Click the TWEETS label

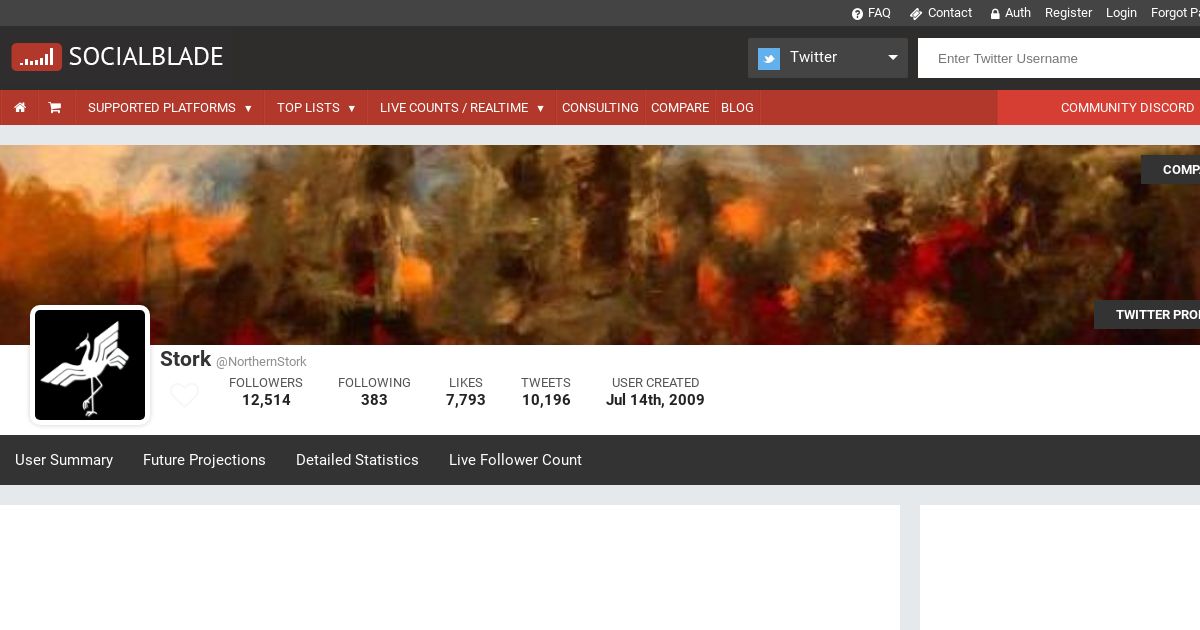[546, 383]
